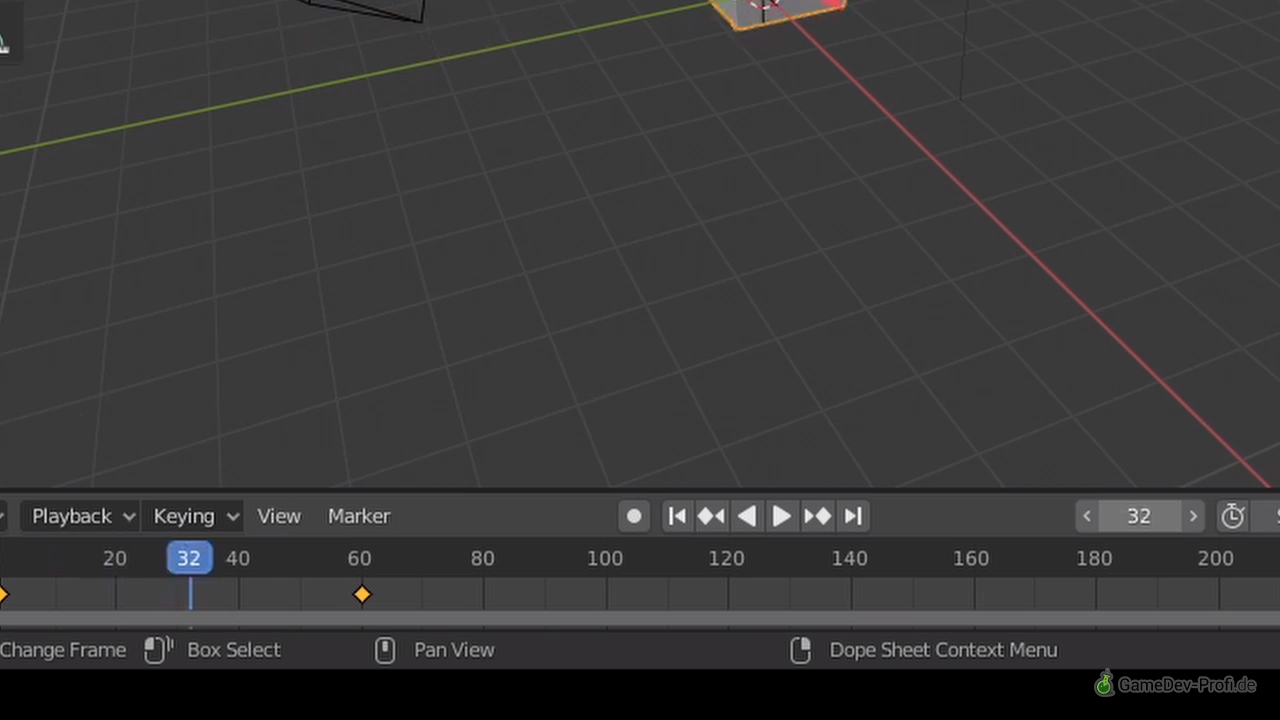
Task: Toggle the auto keying record button
Action: click(634, 516)
